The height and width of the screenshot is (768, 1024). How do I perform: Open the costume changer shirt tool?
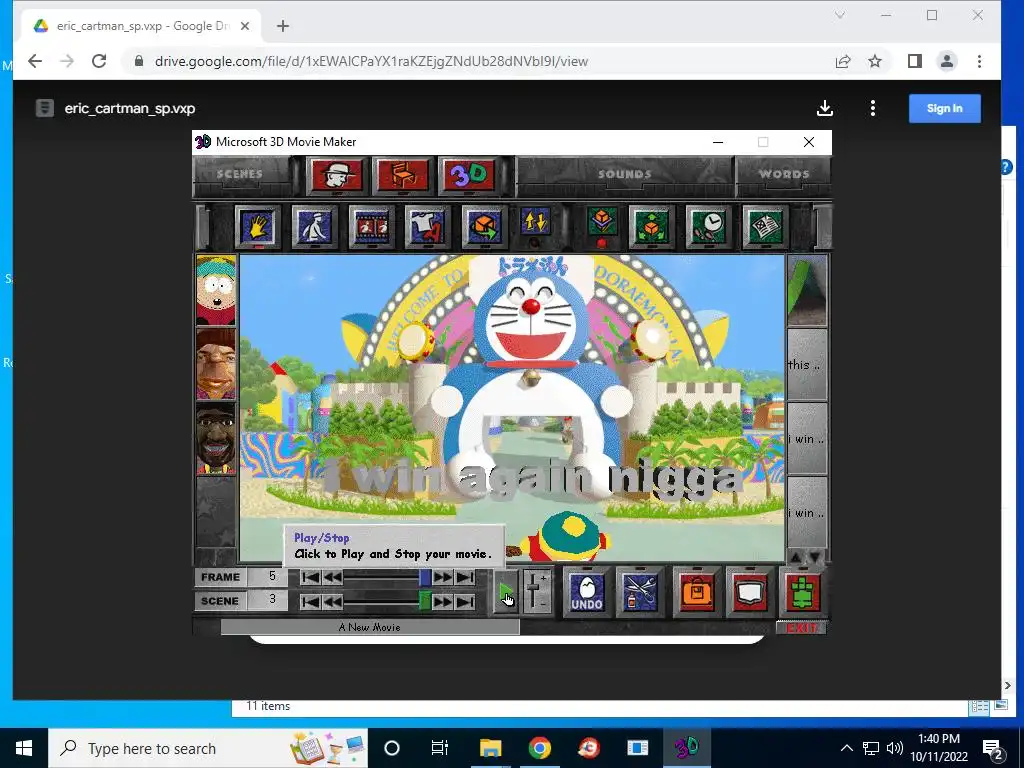(427, 227)
